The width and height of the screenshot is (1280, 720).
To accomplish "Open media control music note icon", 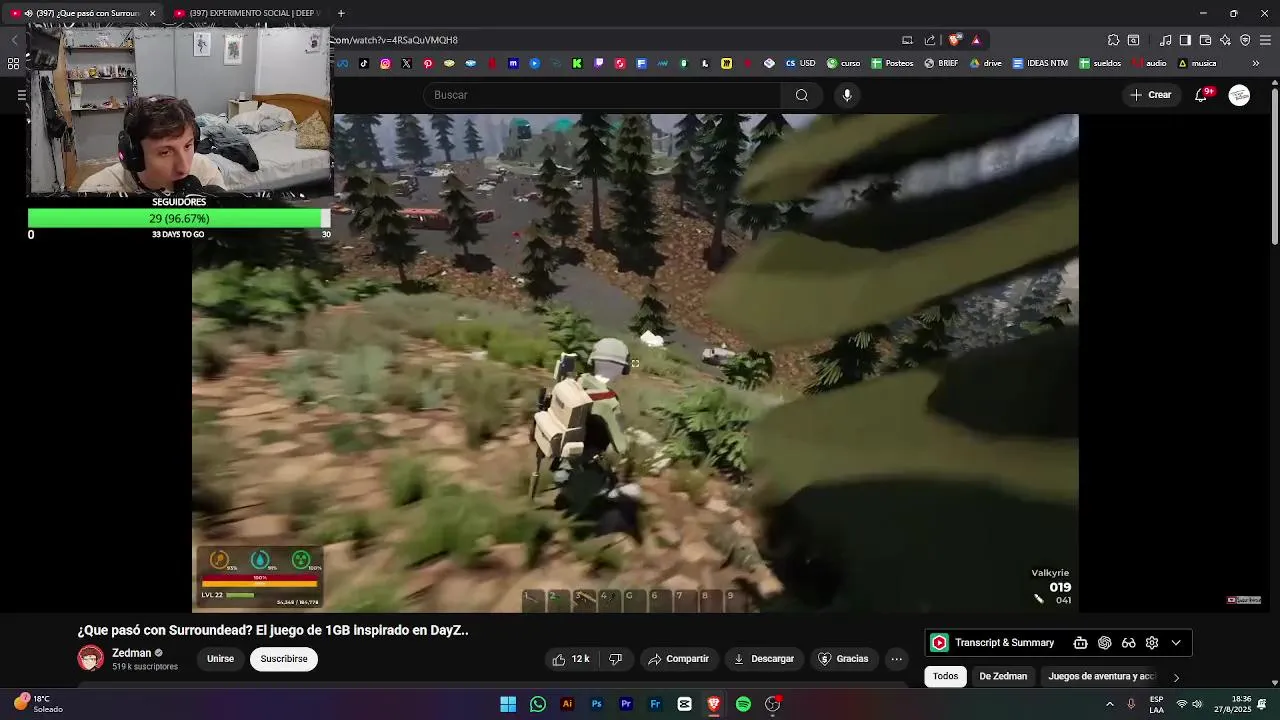I will pos(1165,40).
